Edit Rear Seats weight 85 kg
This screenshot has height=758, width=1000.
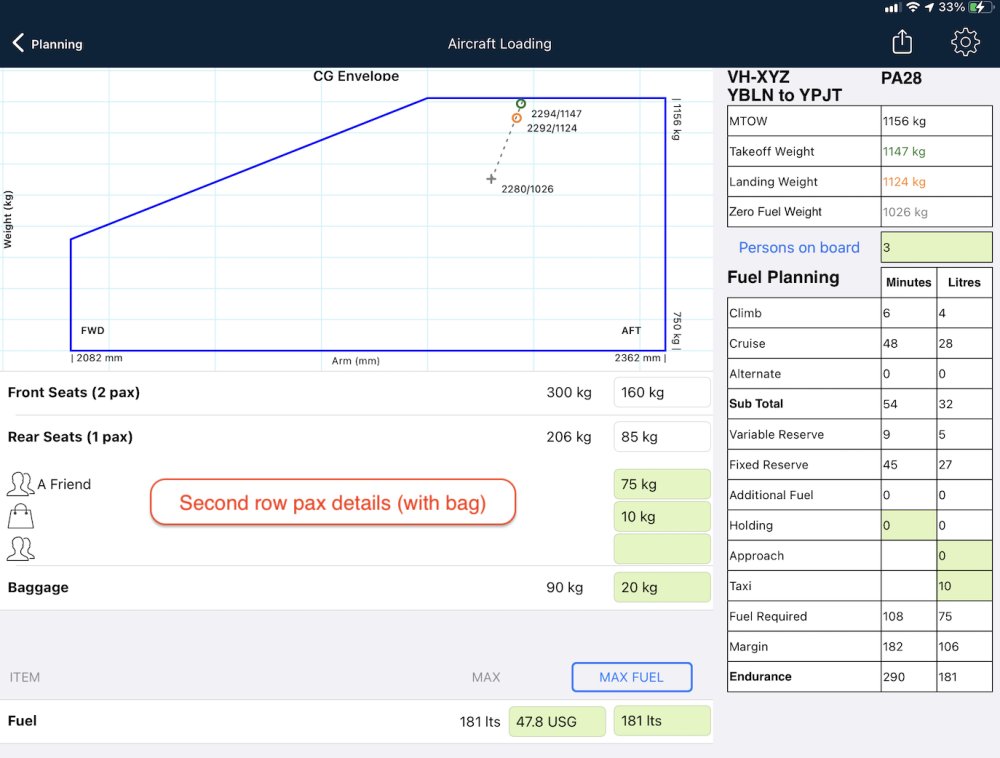click(x=661, y=437)
